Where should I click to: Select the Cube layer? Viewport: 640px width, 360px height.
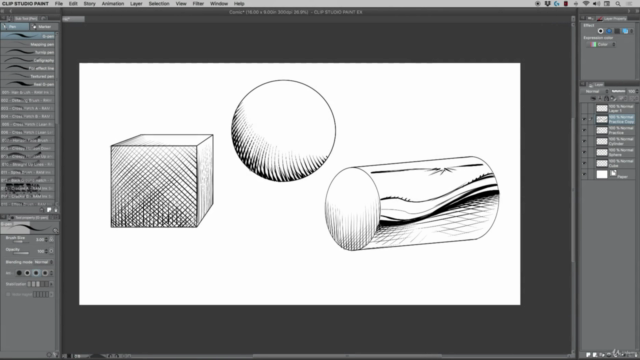(x=615, y=163)
